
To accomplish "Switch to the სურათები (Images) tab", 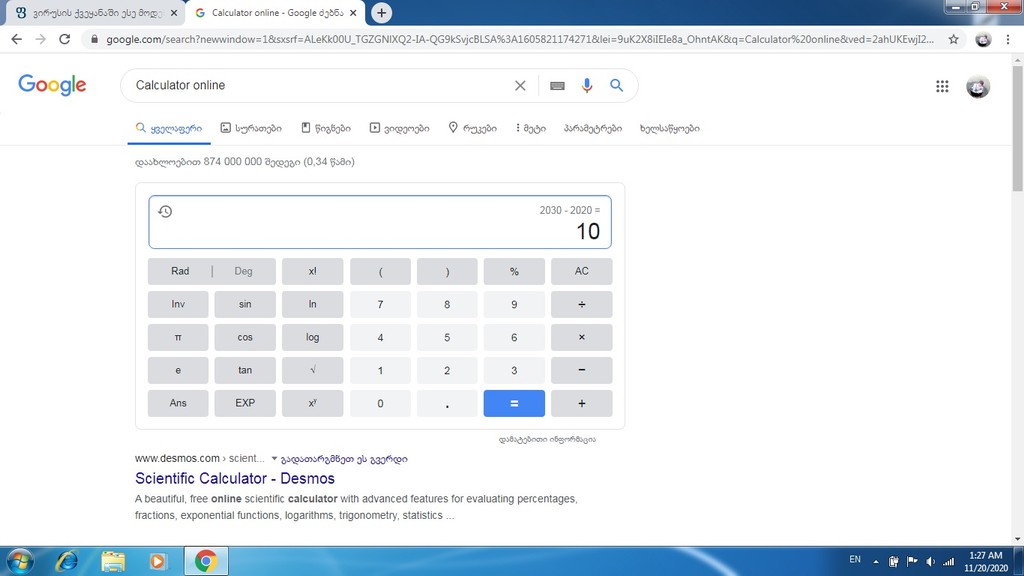I will [254, 129].
